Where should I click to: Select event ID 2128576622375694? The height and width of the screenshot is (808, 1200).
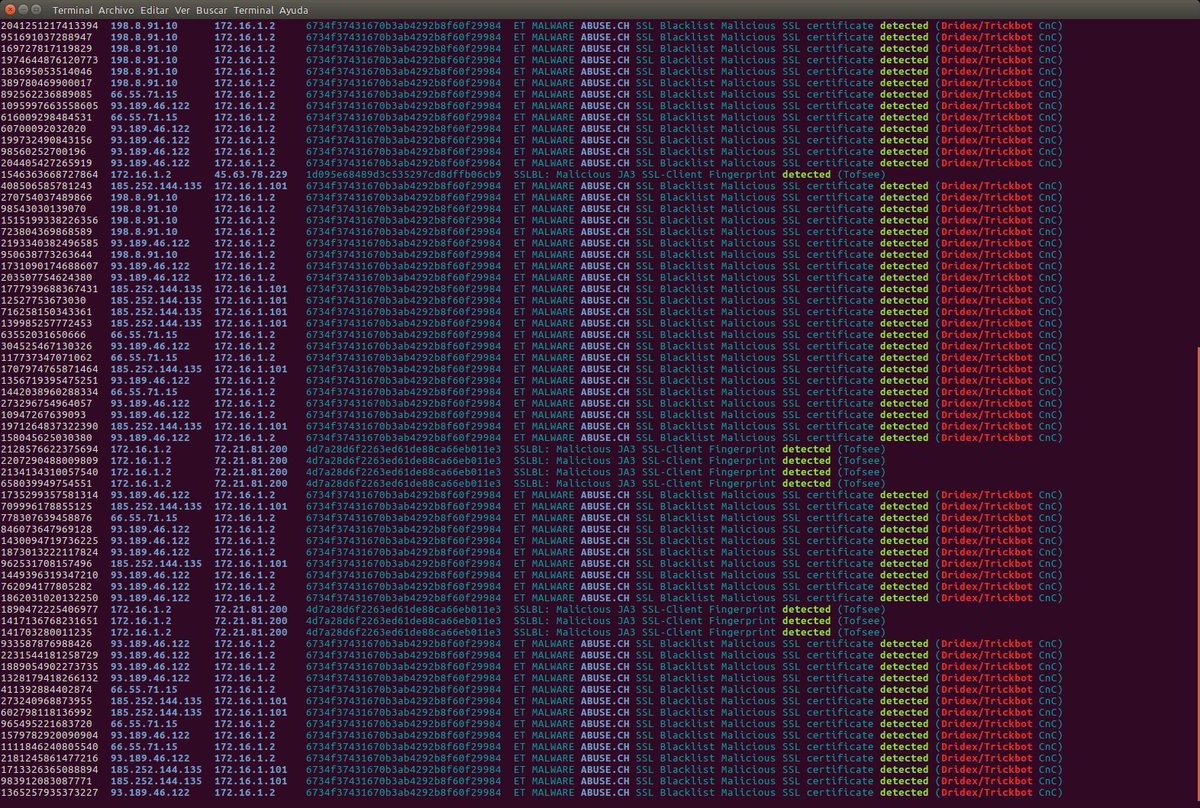(x=50, y=449)
